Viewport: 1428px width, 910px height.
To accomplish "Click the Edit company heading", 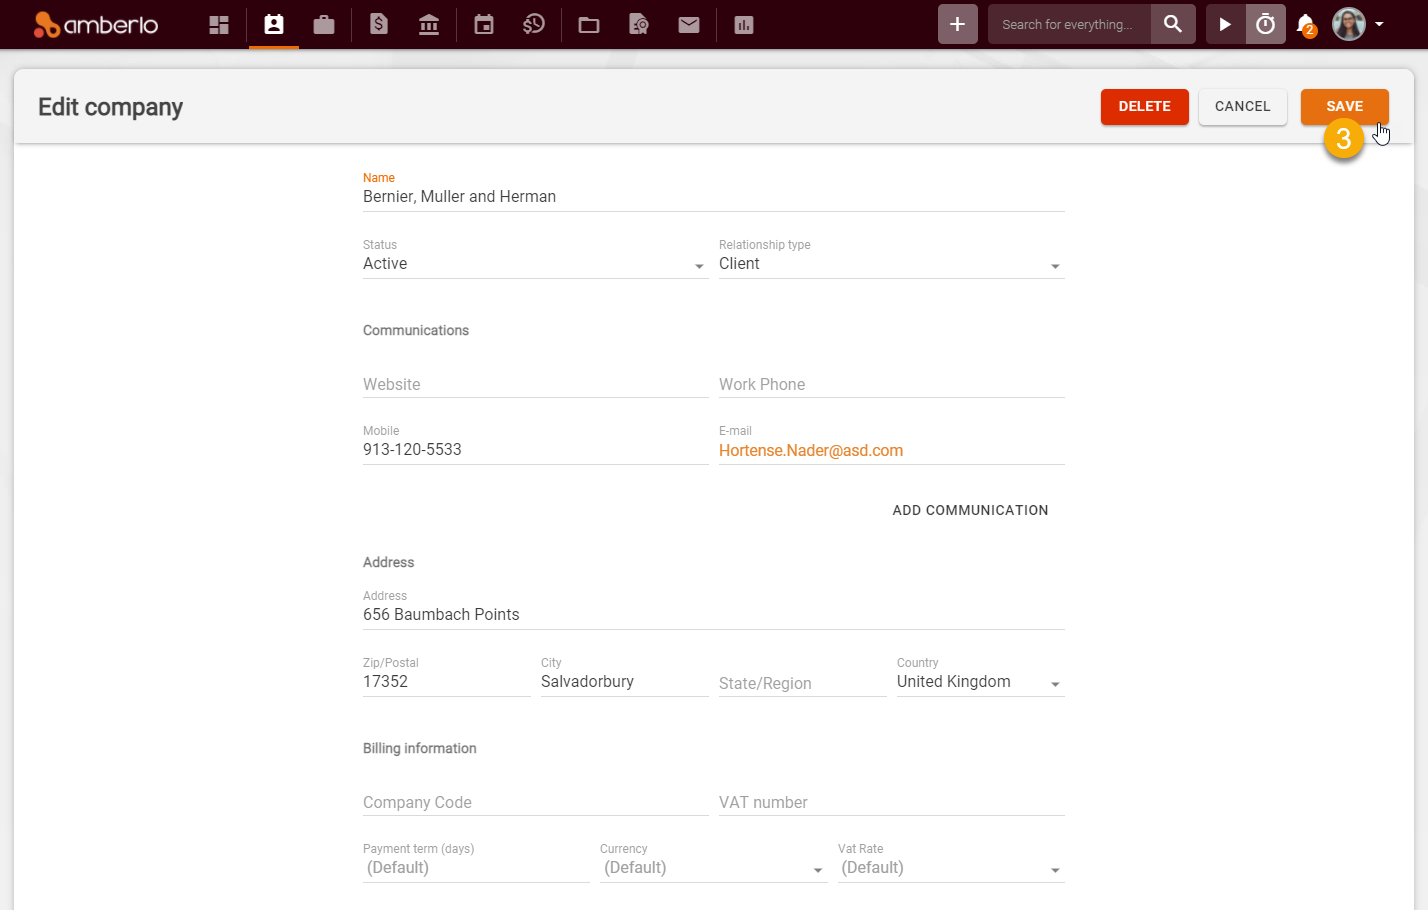I will (110, 107).
